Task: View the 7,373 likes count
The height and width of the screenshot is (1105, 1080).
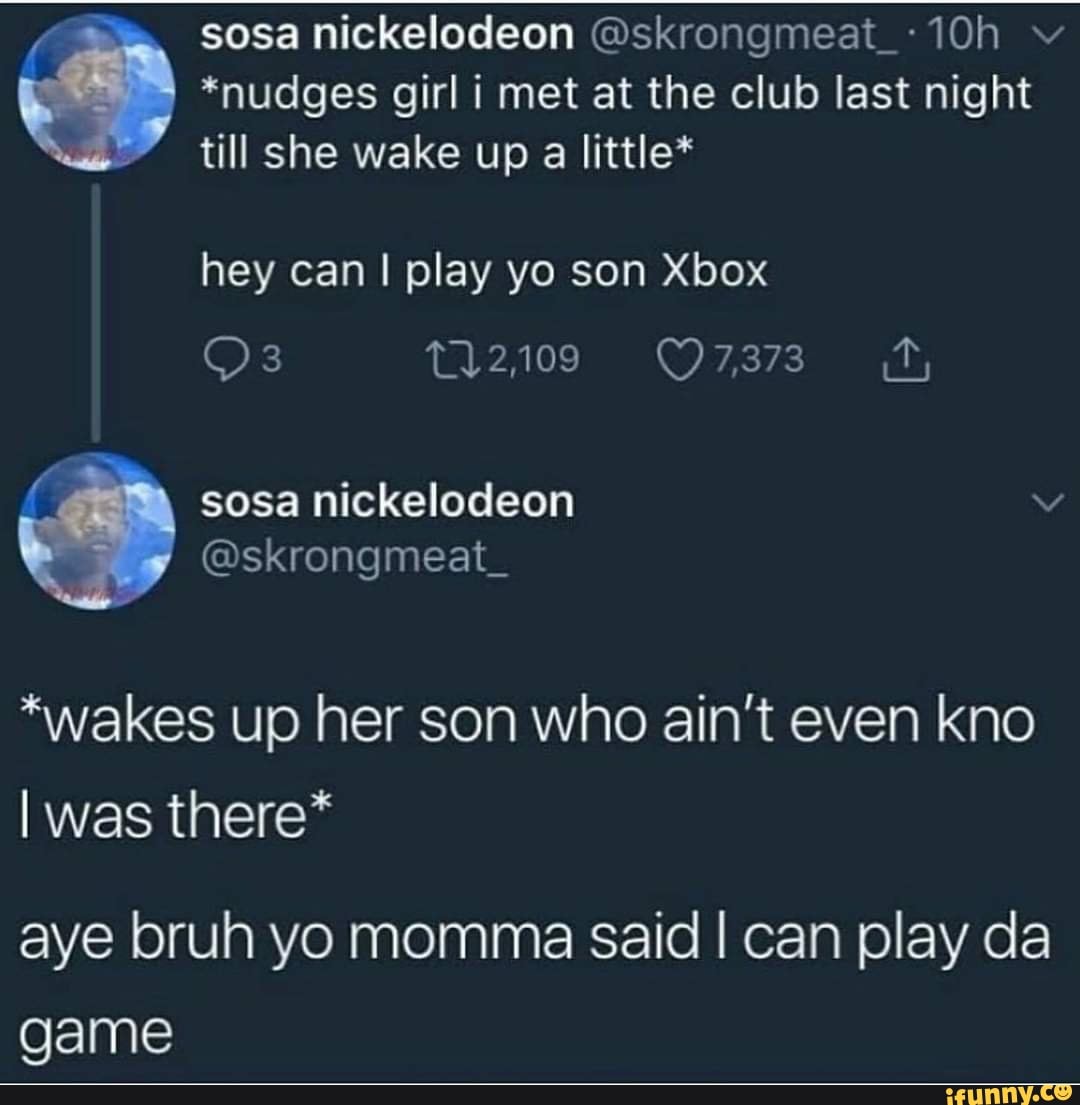Action: 759,359
